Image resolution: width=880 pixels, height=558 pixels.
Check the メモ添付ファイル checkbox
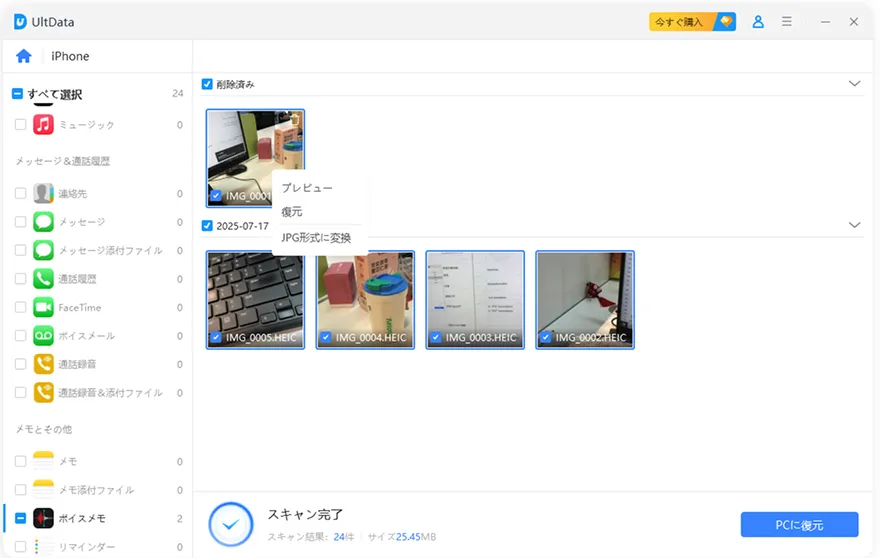coord(20,490)
